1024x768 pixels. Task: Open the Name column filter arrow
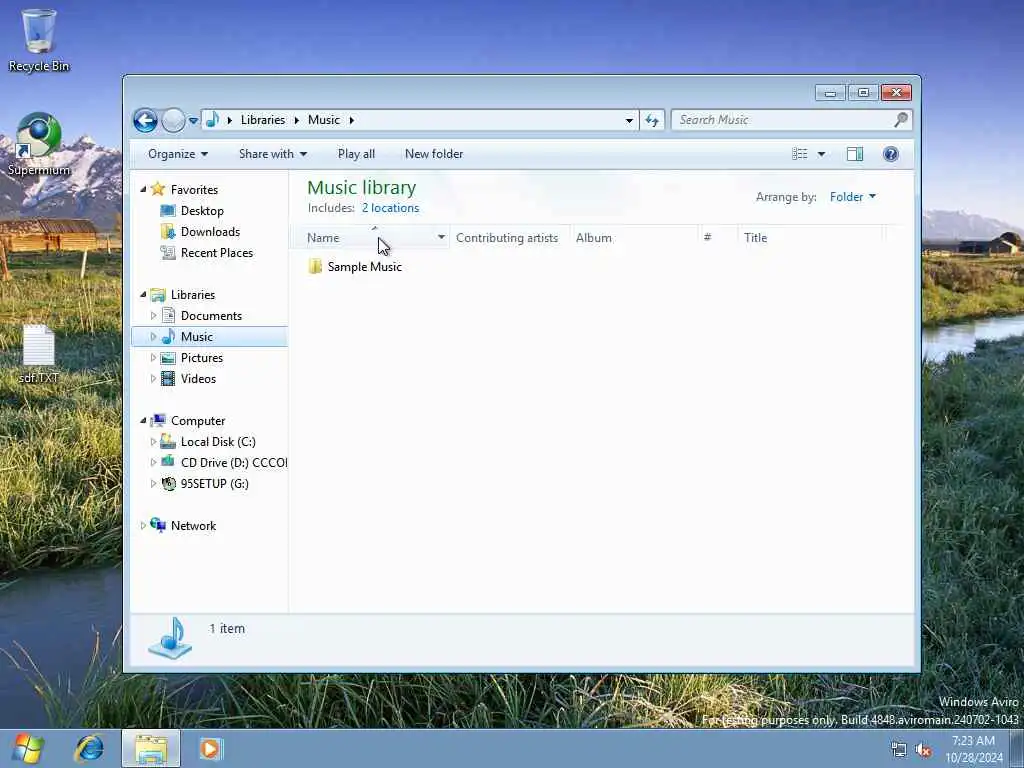(x=441, y=238)
